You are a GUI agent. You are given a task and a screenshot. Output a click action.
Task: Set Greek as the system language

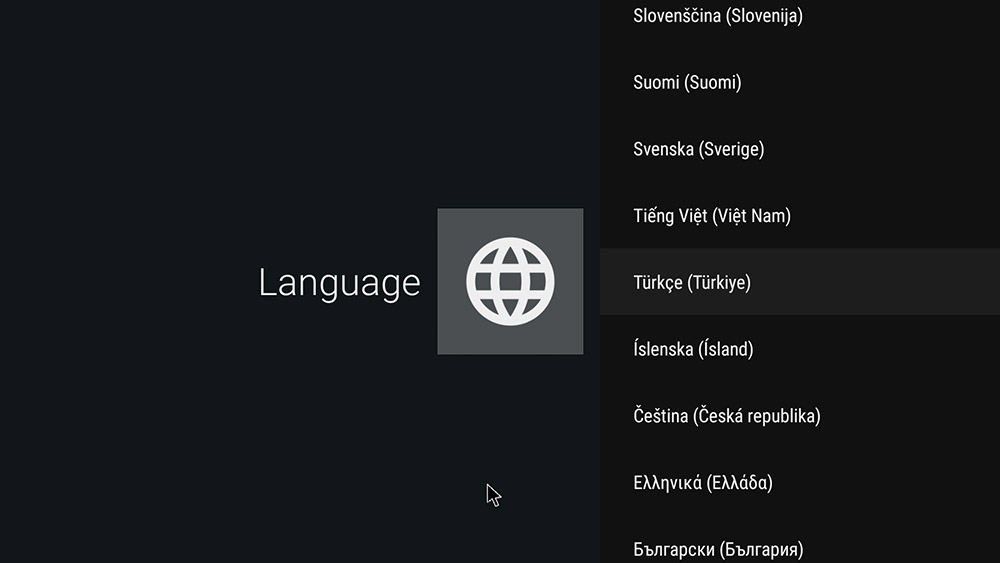tap(703, 483)
